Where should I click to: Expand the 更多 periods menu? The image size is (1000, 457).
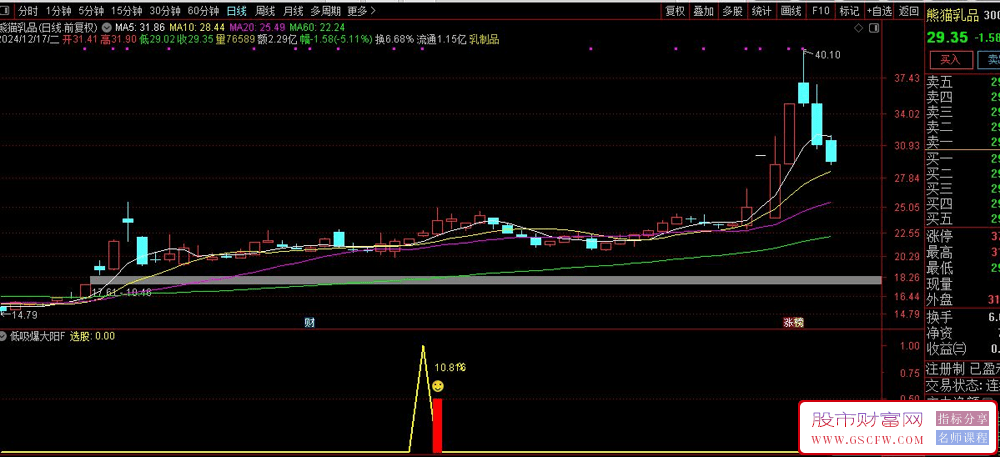(x=362, y=11)
